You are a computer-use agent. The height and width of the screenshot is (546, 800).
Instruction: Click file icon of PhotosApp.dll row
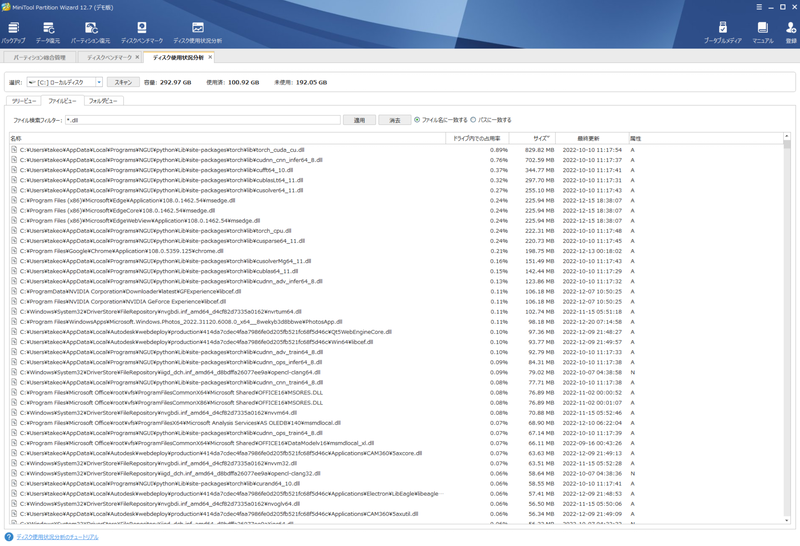click(14, 322)
